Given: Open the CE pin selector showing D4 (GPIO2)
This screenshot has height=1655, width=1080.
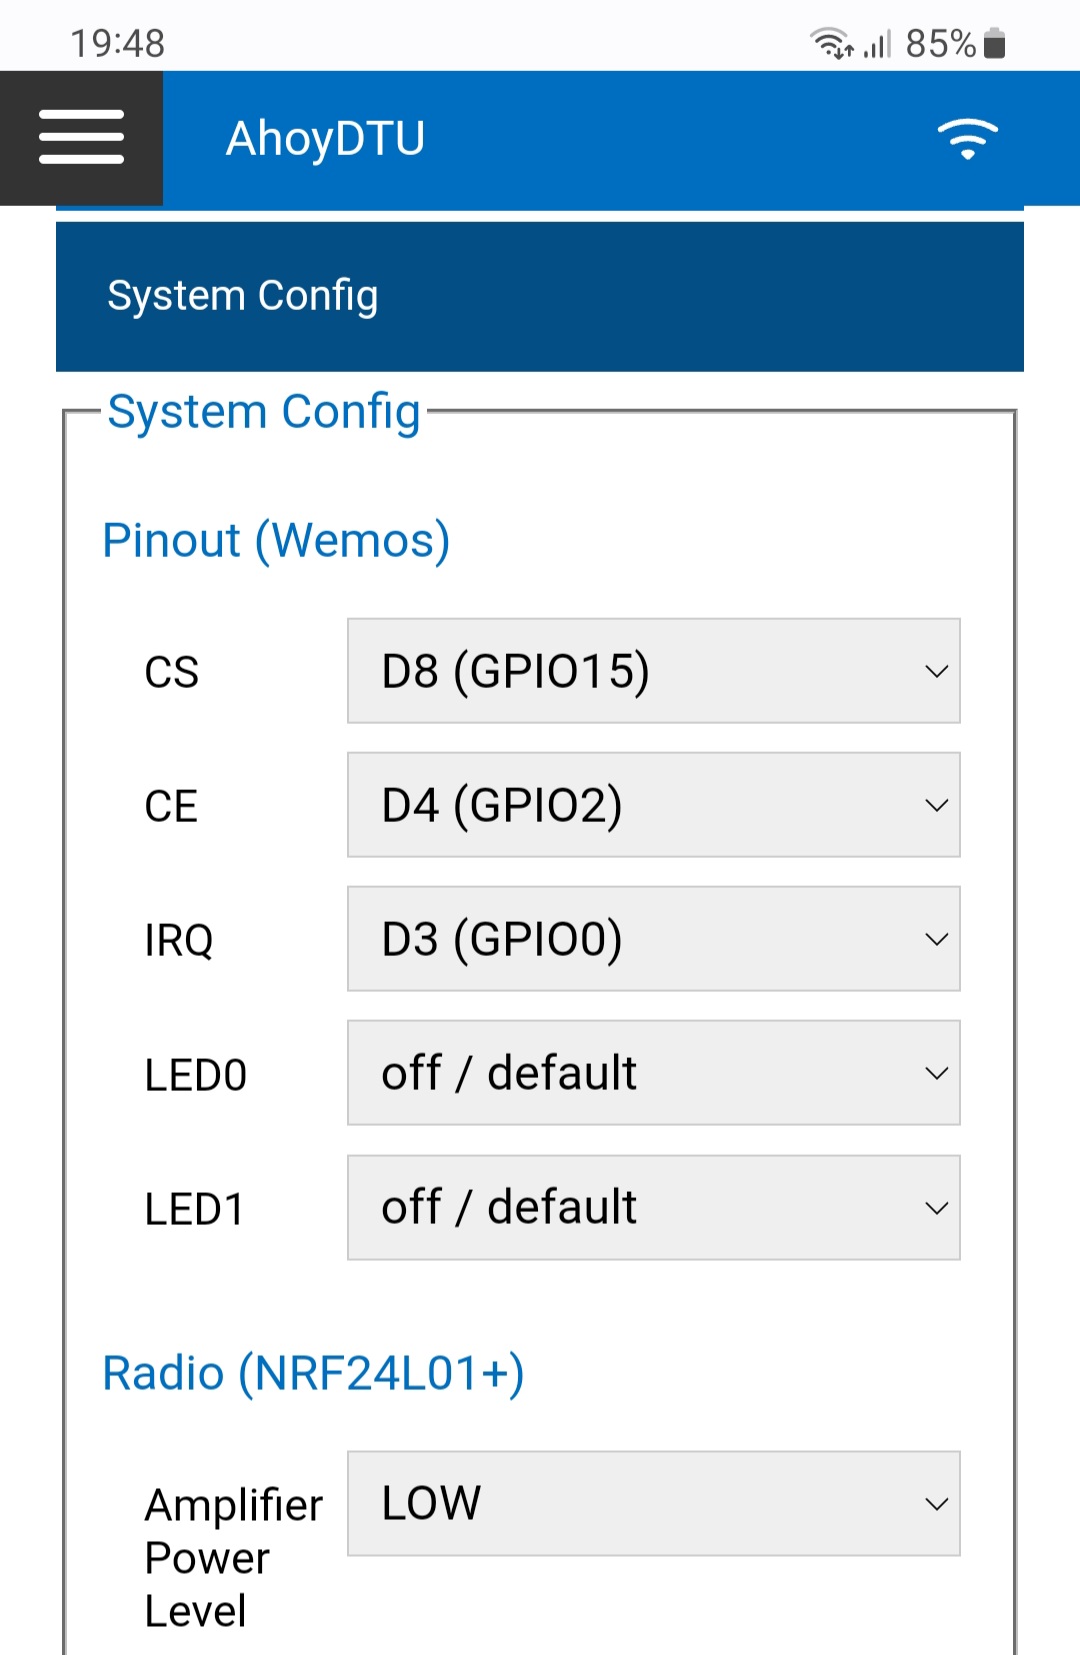Looking at the screenshot, I should click(x=653, y=805).
